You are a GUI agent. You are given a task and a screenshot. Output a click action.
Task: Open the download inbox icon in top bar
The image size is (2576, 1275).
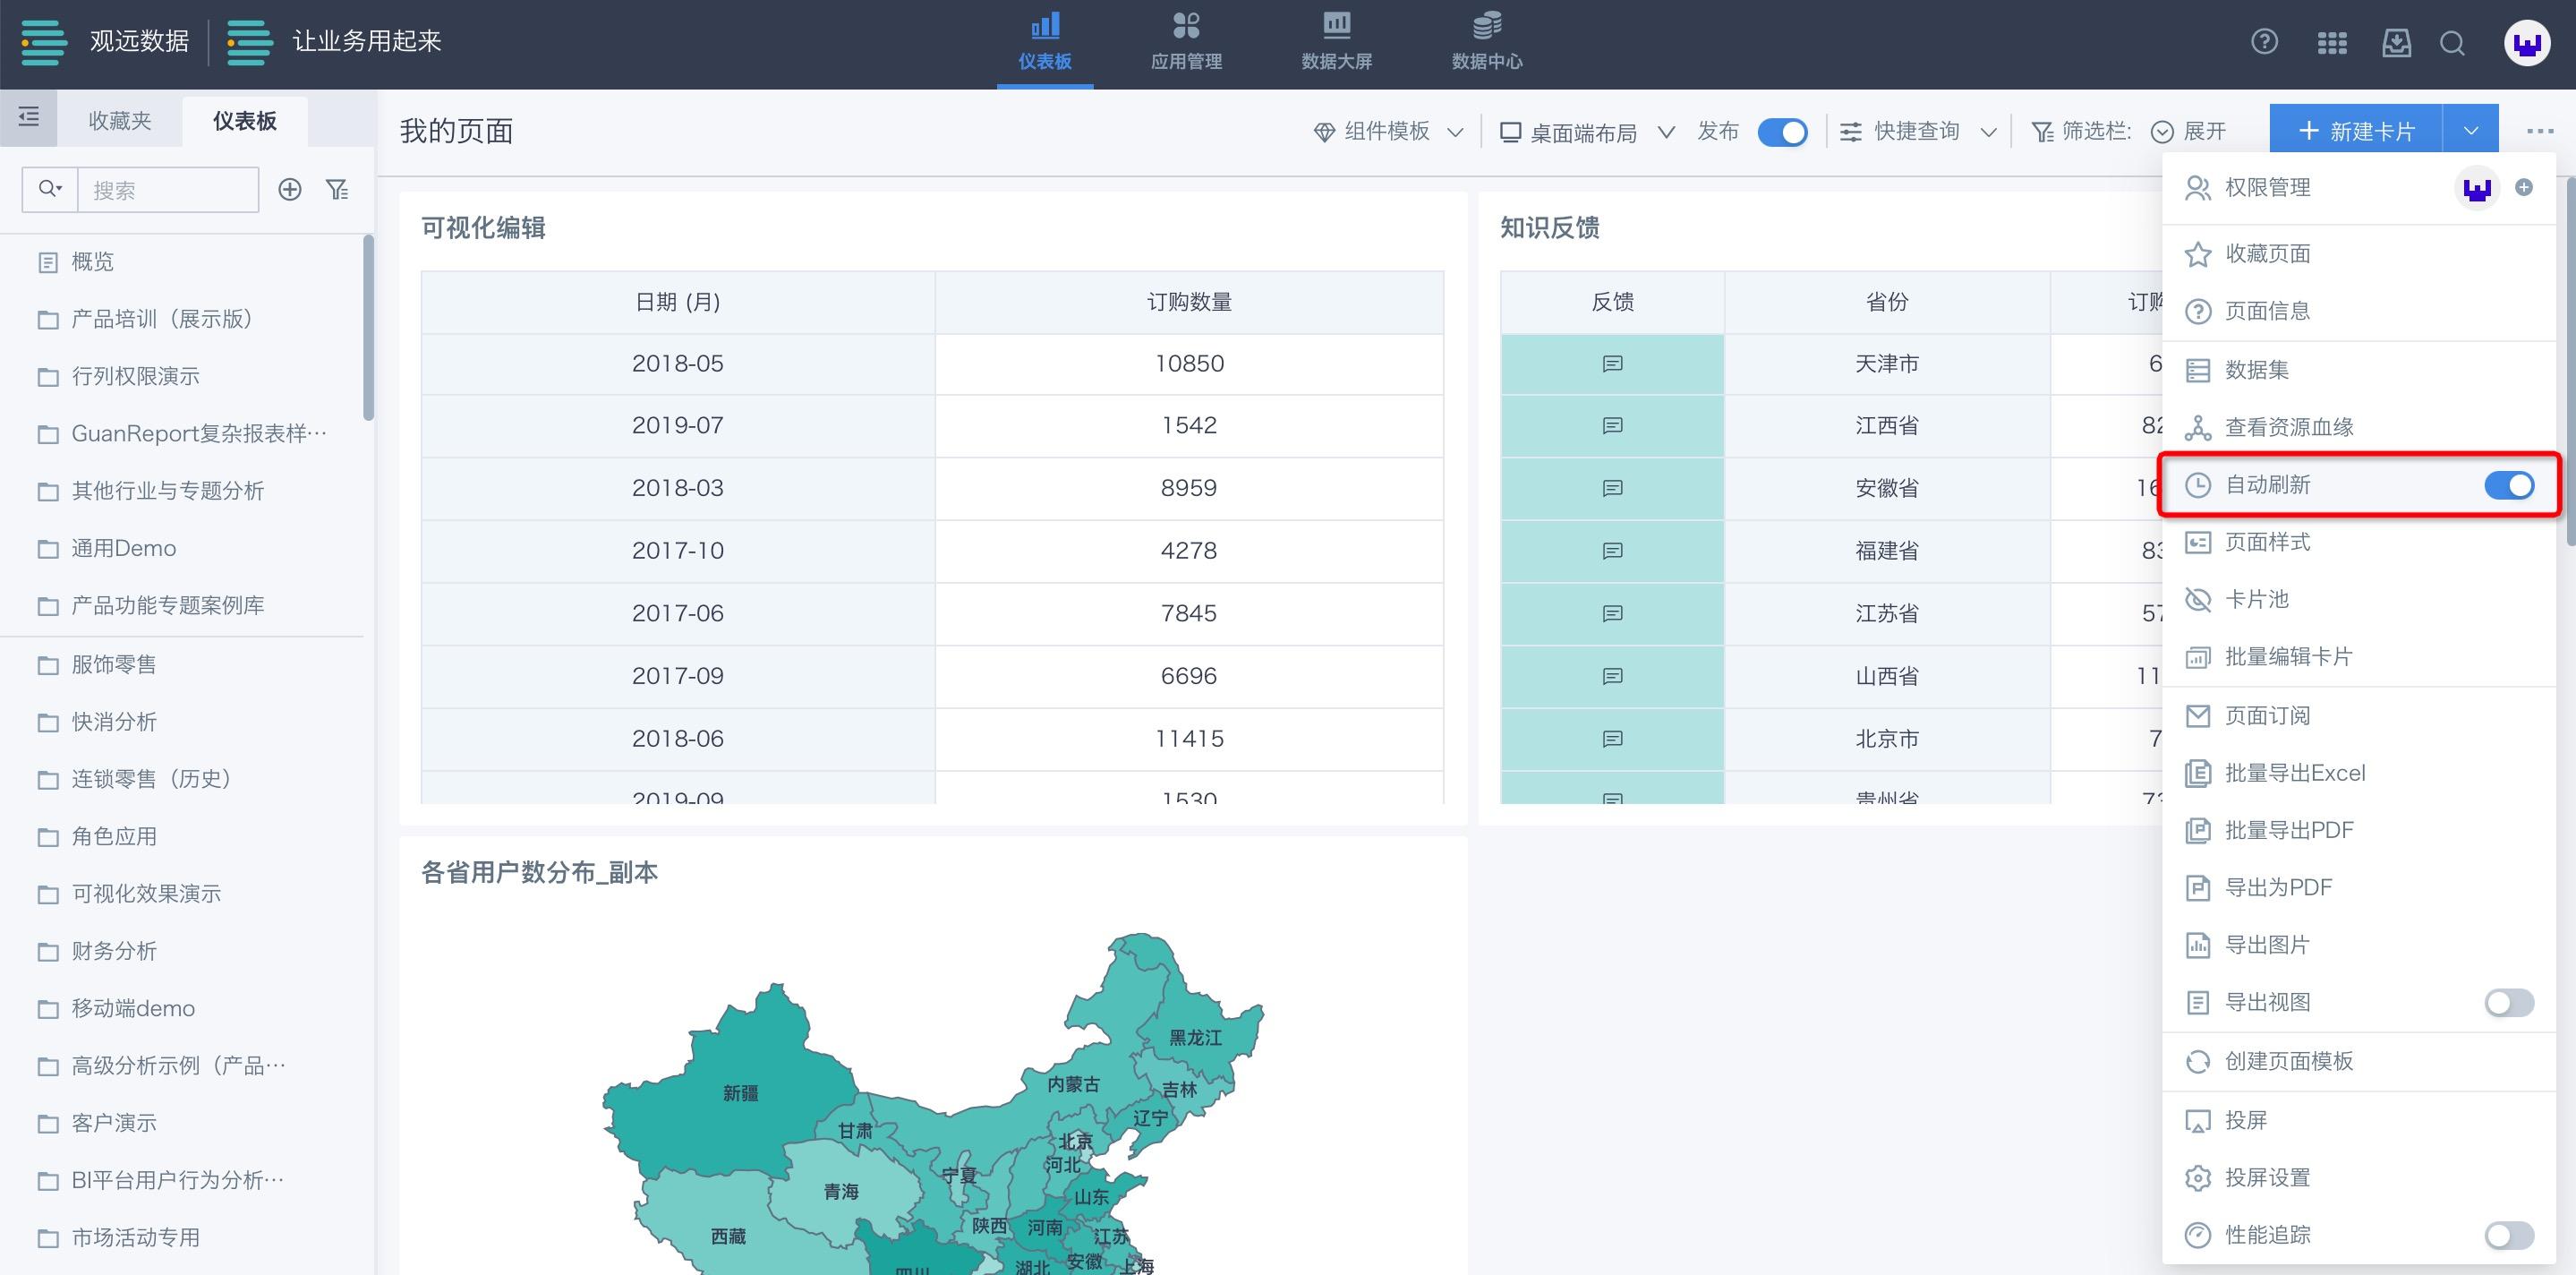tap(2396, 43)
